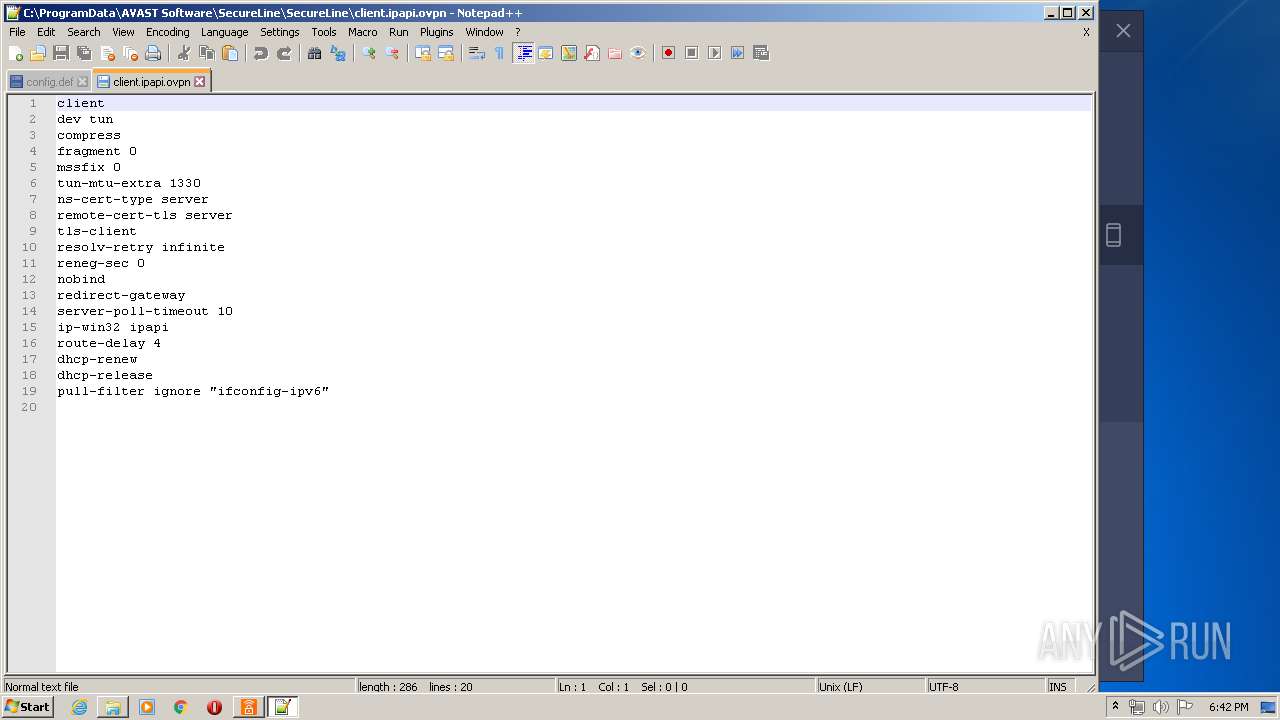Create a new document with the New icon
The image size is (1280, 720).
tap(15, 53)
